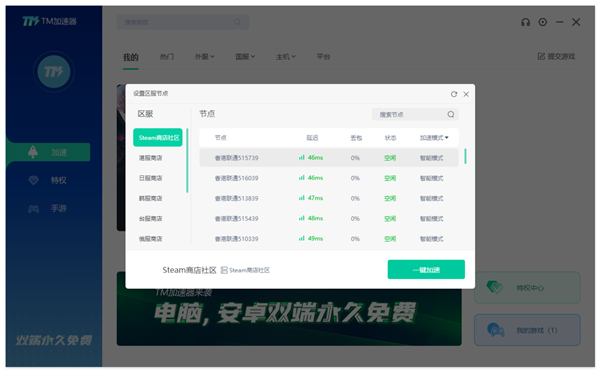Click the server icon beside Steam商店社区 footer
This screenshot has width=600, height=372.
point(224,270)
